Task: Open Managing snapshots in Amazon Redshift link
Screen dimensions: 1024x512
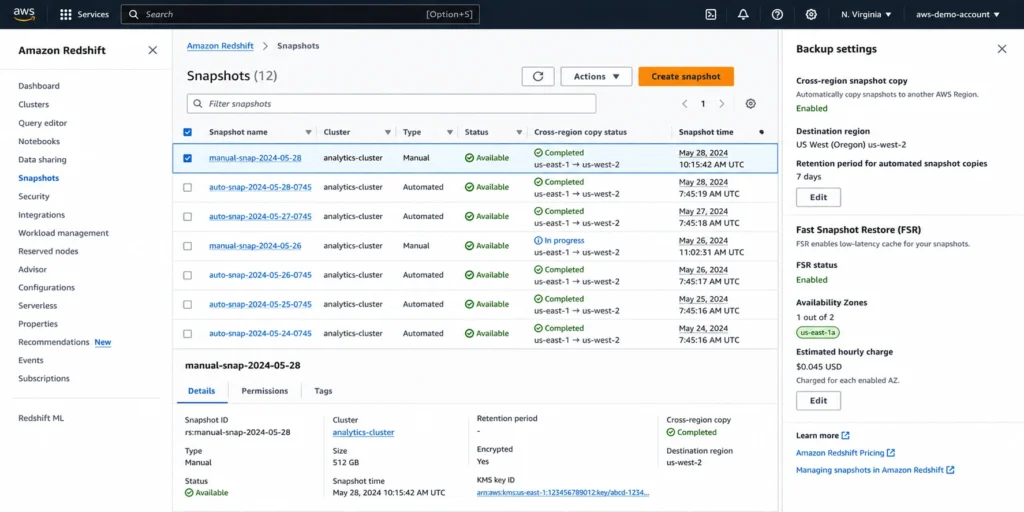Action: 875,470
